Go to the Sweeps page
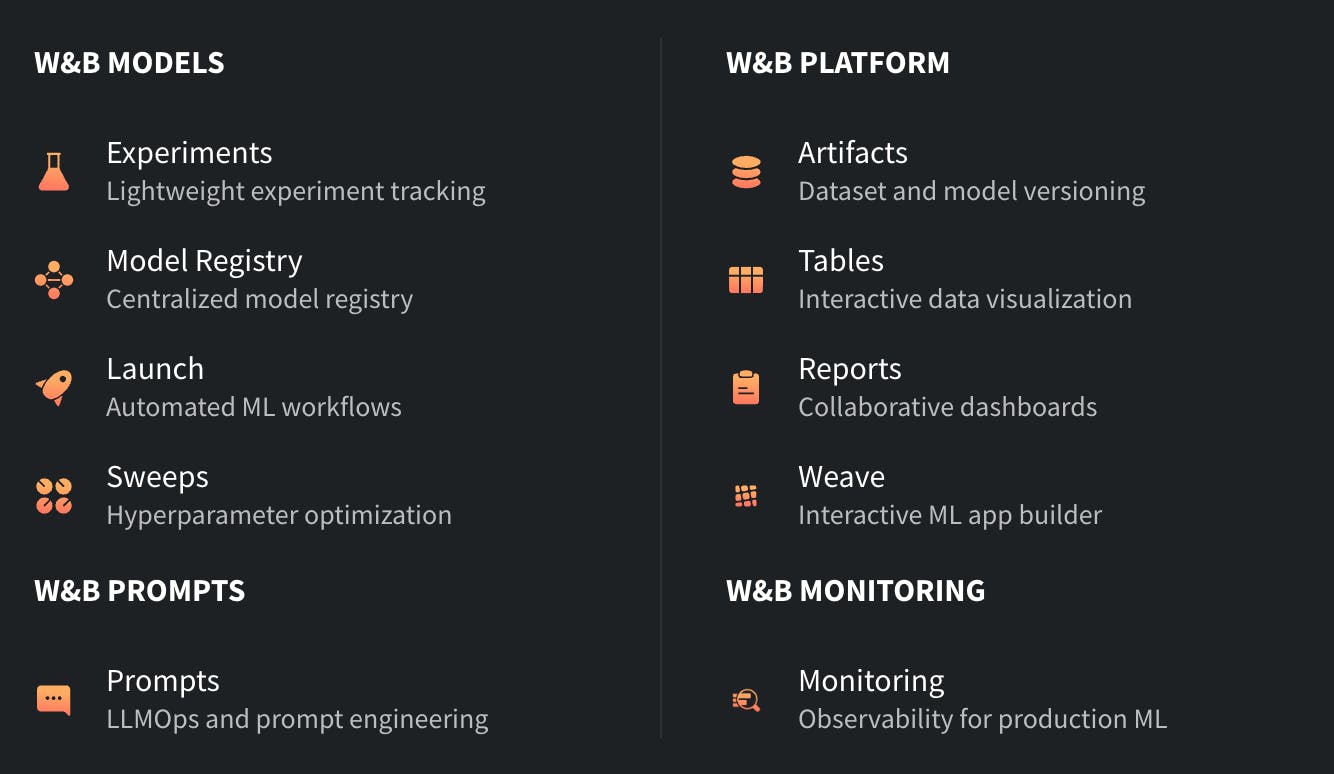 [158, 477]
